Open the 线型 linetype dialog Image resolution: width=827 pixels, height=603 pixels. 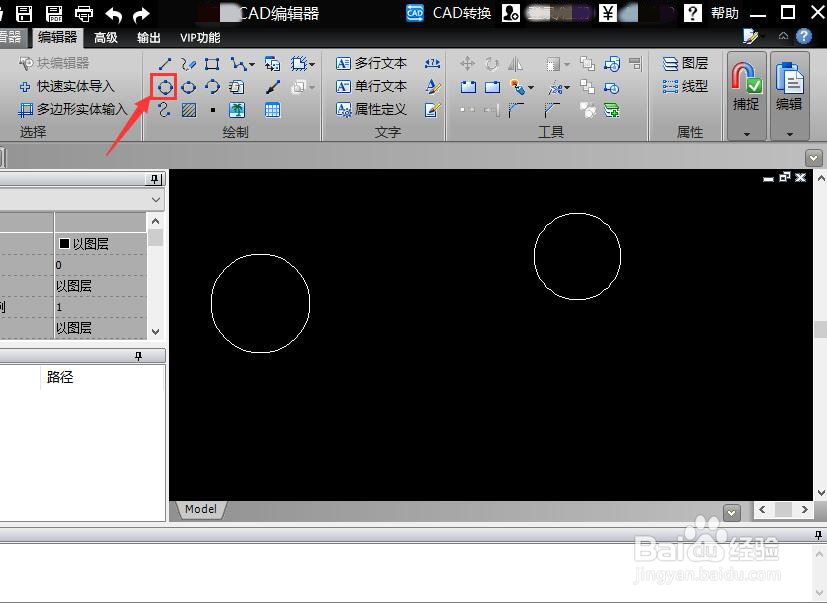[x=685, y=86]
